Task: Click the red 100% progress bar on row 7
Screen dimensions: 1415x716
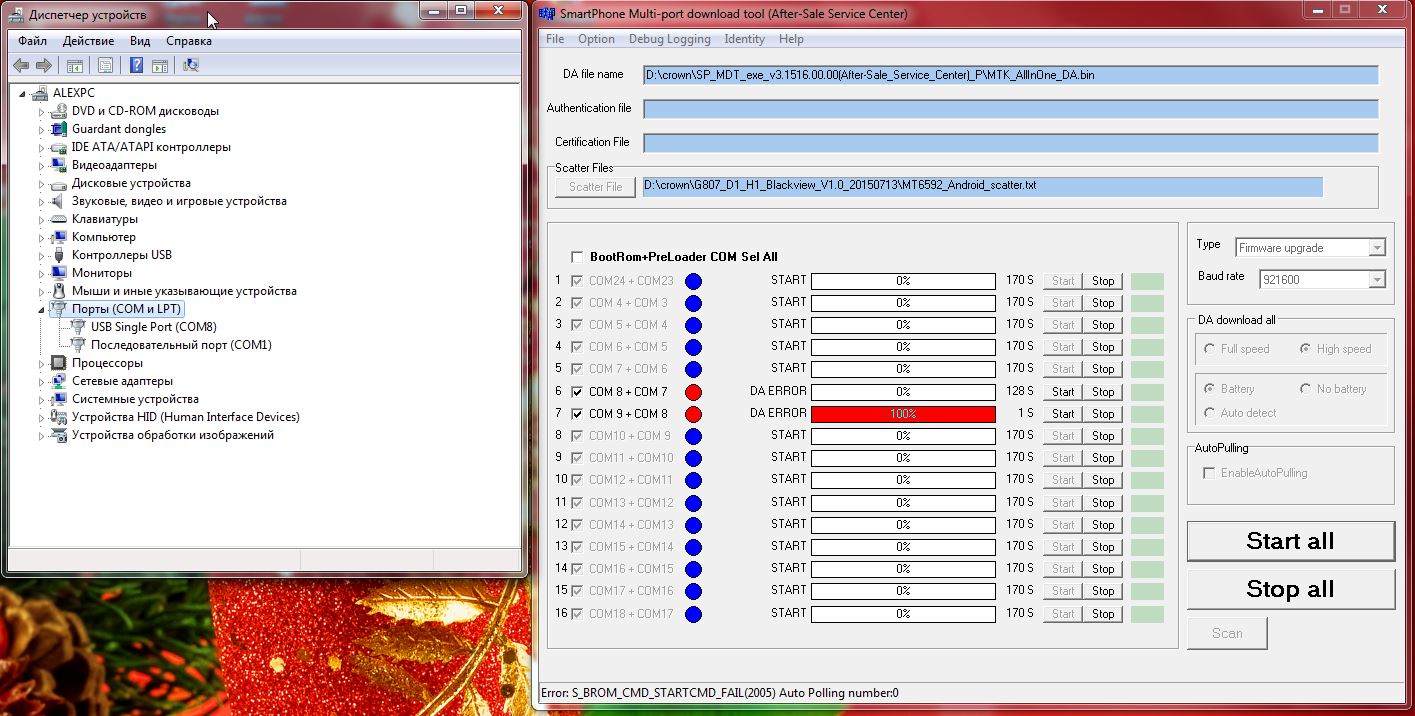Action: coord(902,414)
